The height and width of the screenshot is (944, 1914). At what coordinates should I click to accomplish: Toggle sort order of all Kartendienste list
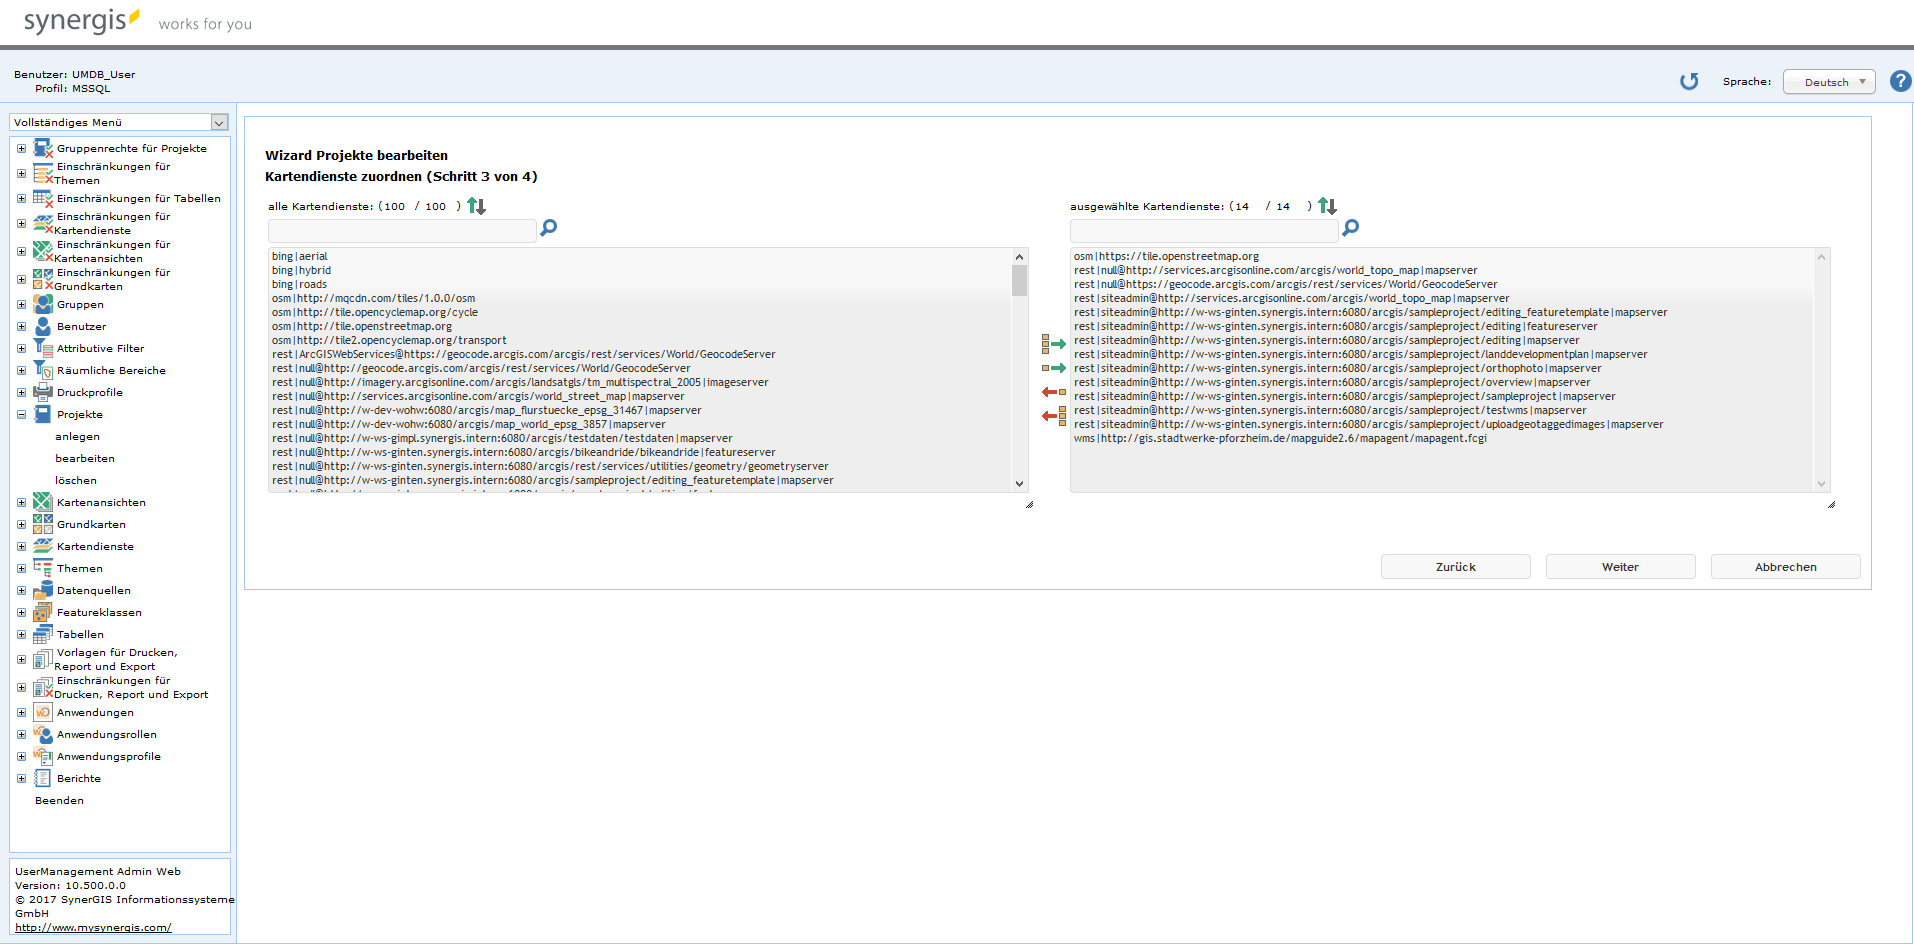[x=477, y=206]
